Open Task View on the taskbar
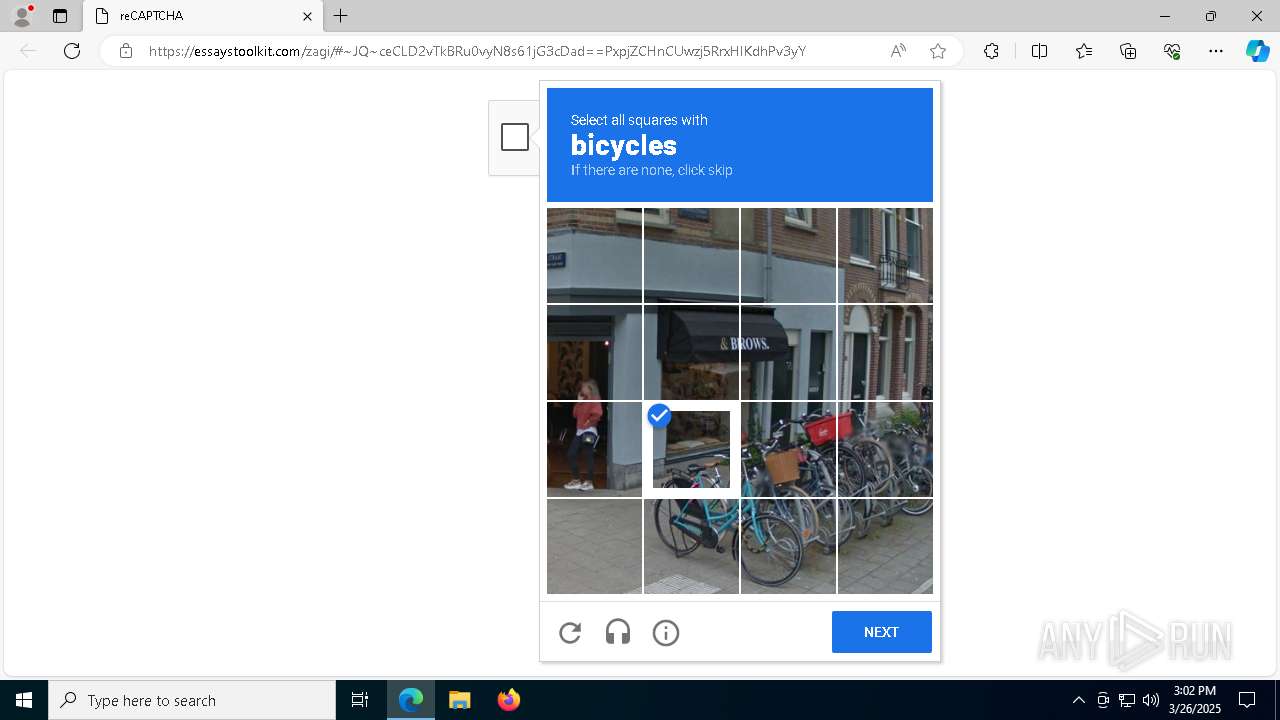1280x720 pixels. point(360,700)
